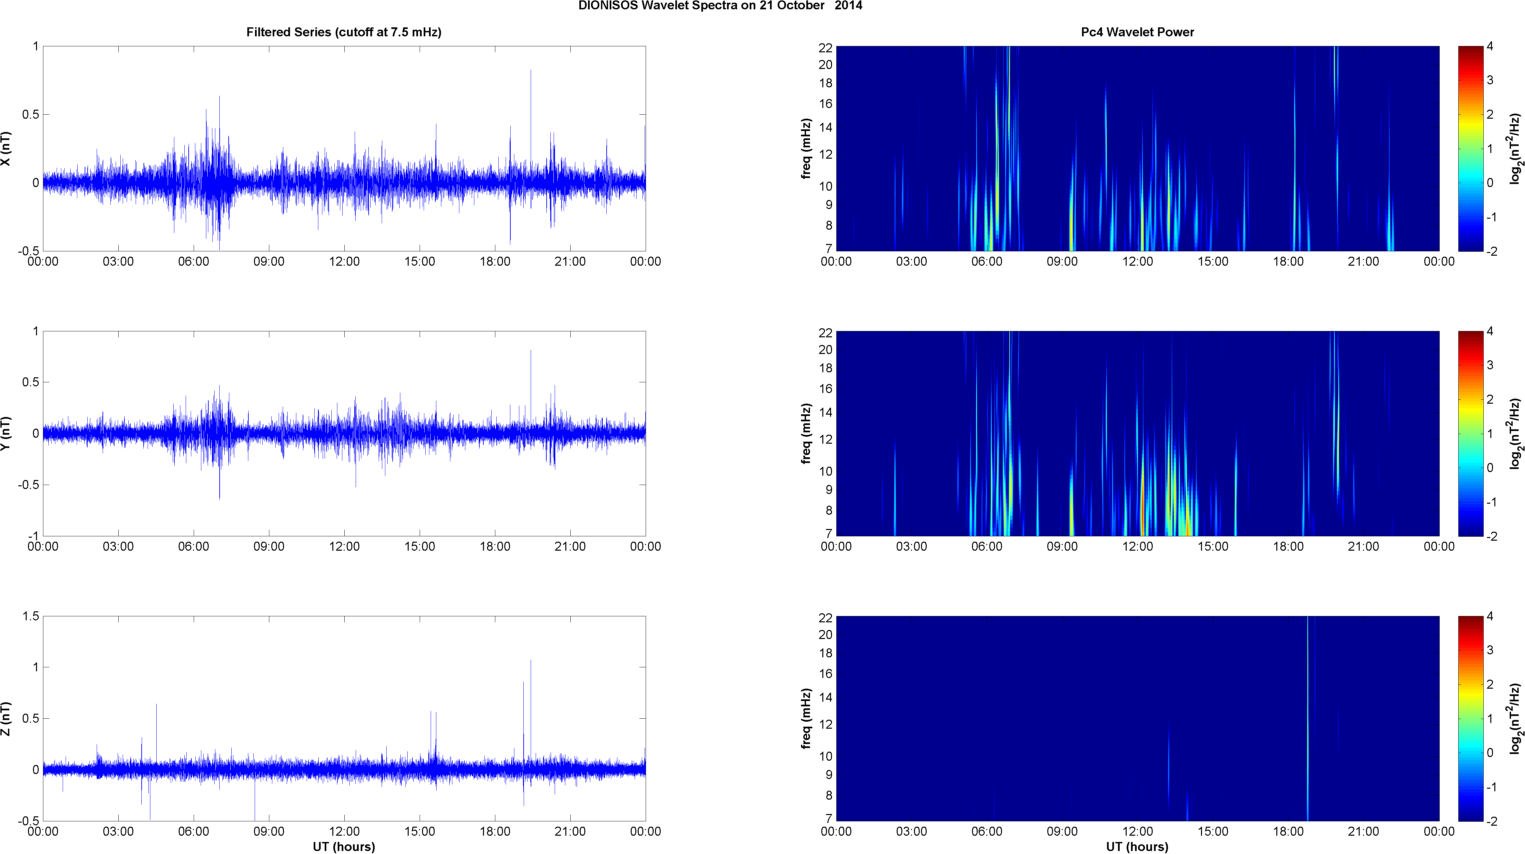Click the 06:00 tick under the Y time series
Viewport: 1525px width, 854px height.
click(x=194, y=547)
